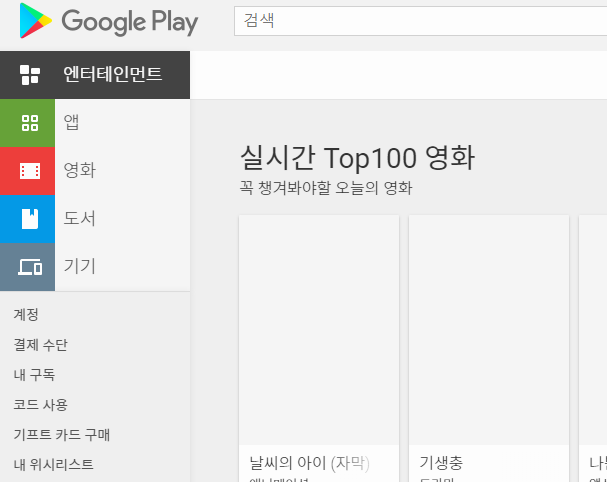Open the 기생충 movie poster thumbnail
The image size is (607, 482).
tap(489, 330)
